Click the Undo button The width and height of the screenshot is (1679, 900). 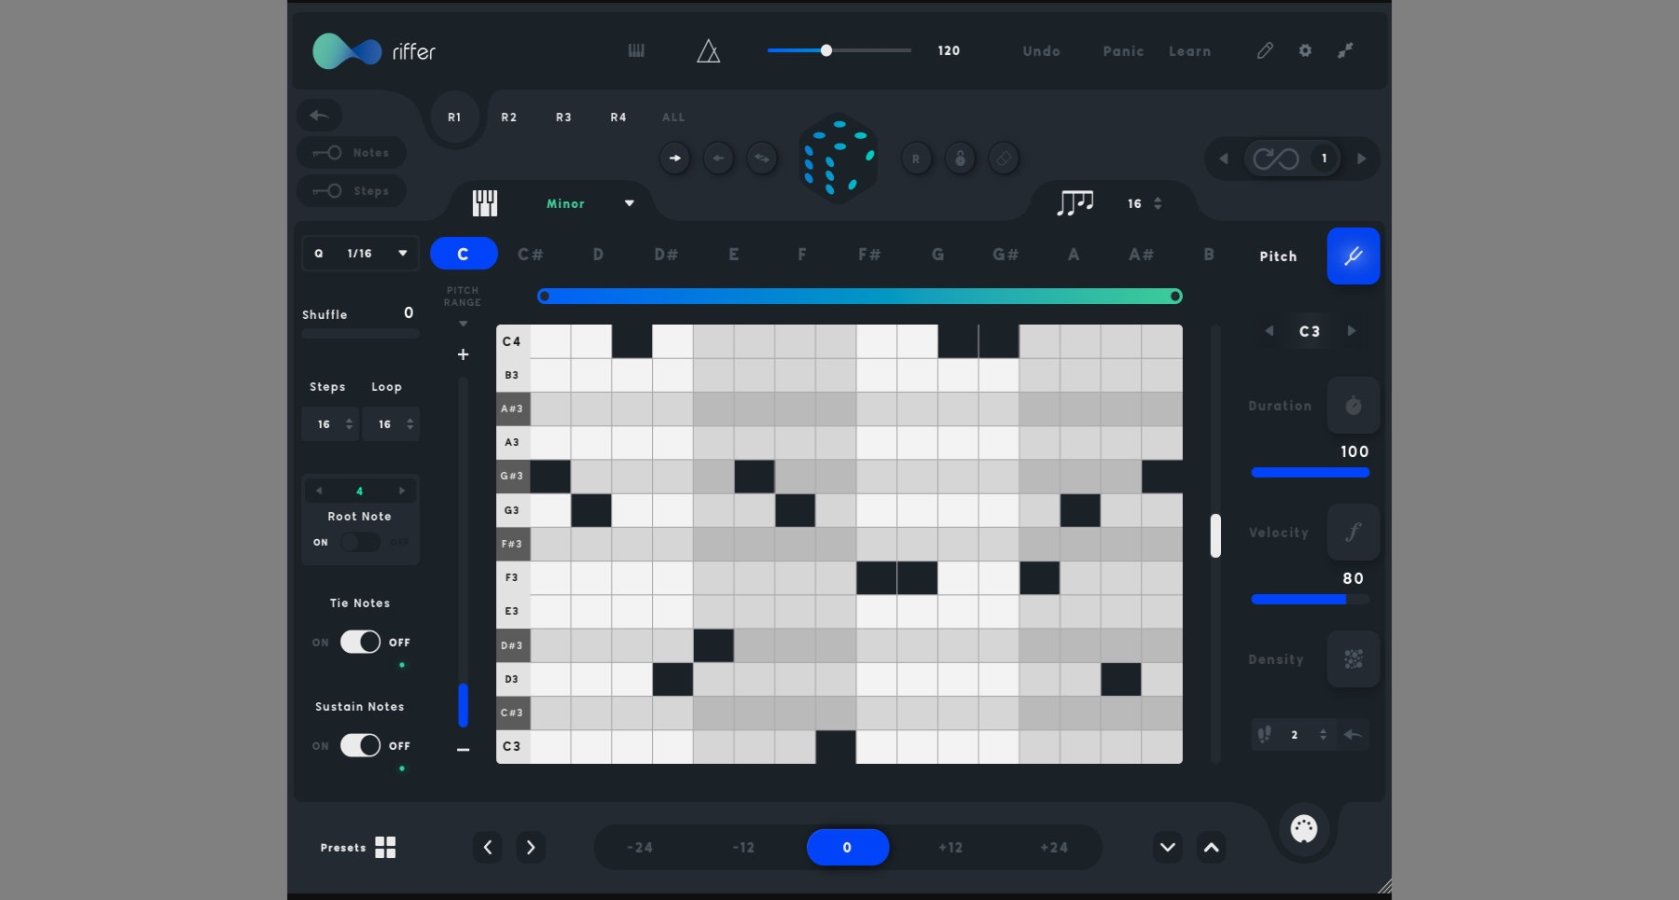pos(1041,51)
